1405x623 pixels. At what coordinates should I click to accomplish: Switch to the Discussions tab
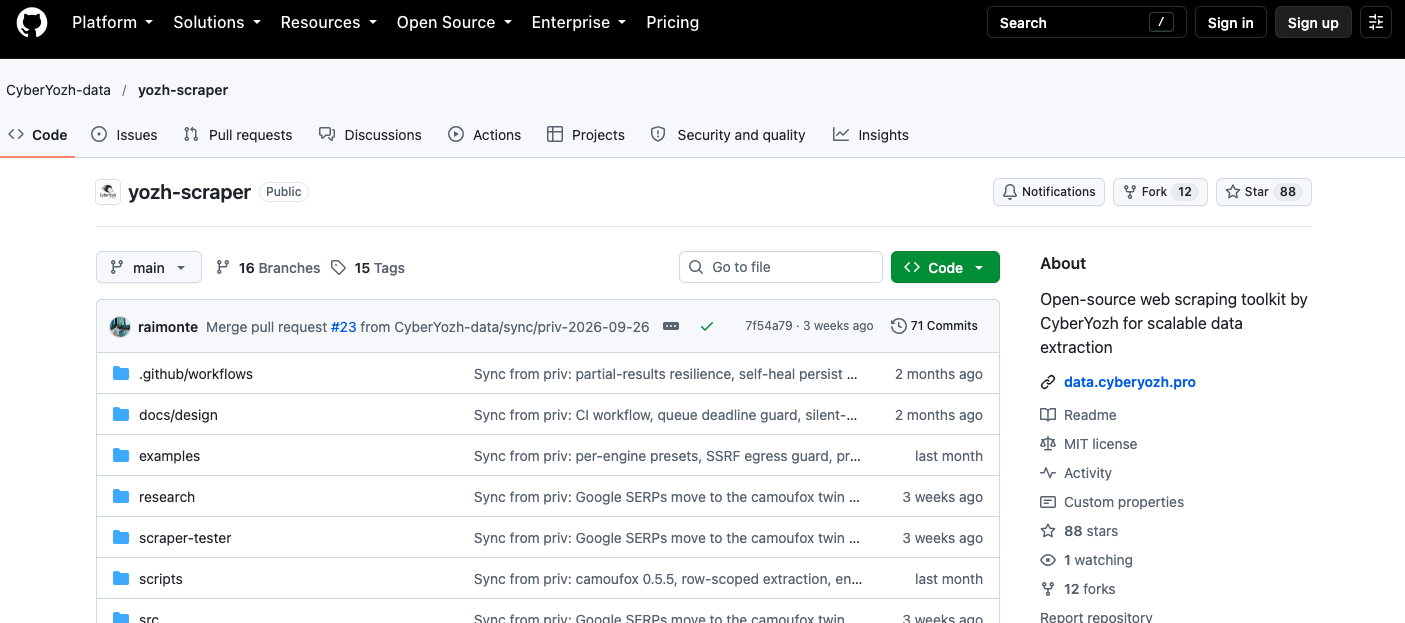370,135
